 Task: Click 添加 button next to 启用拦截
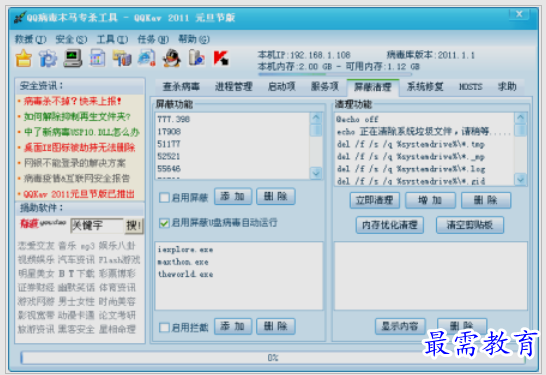233,327
